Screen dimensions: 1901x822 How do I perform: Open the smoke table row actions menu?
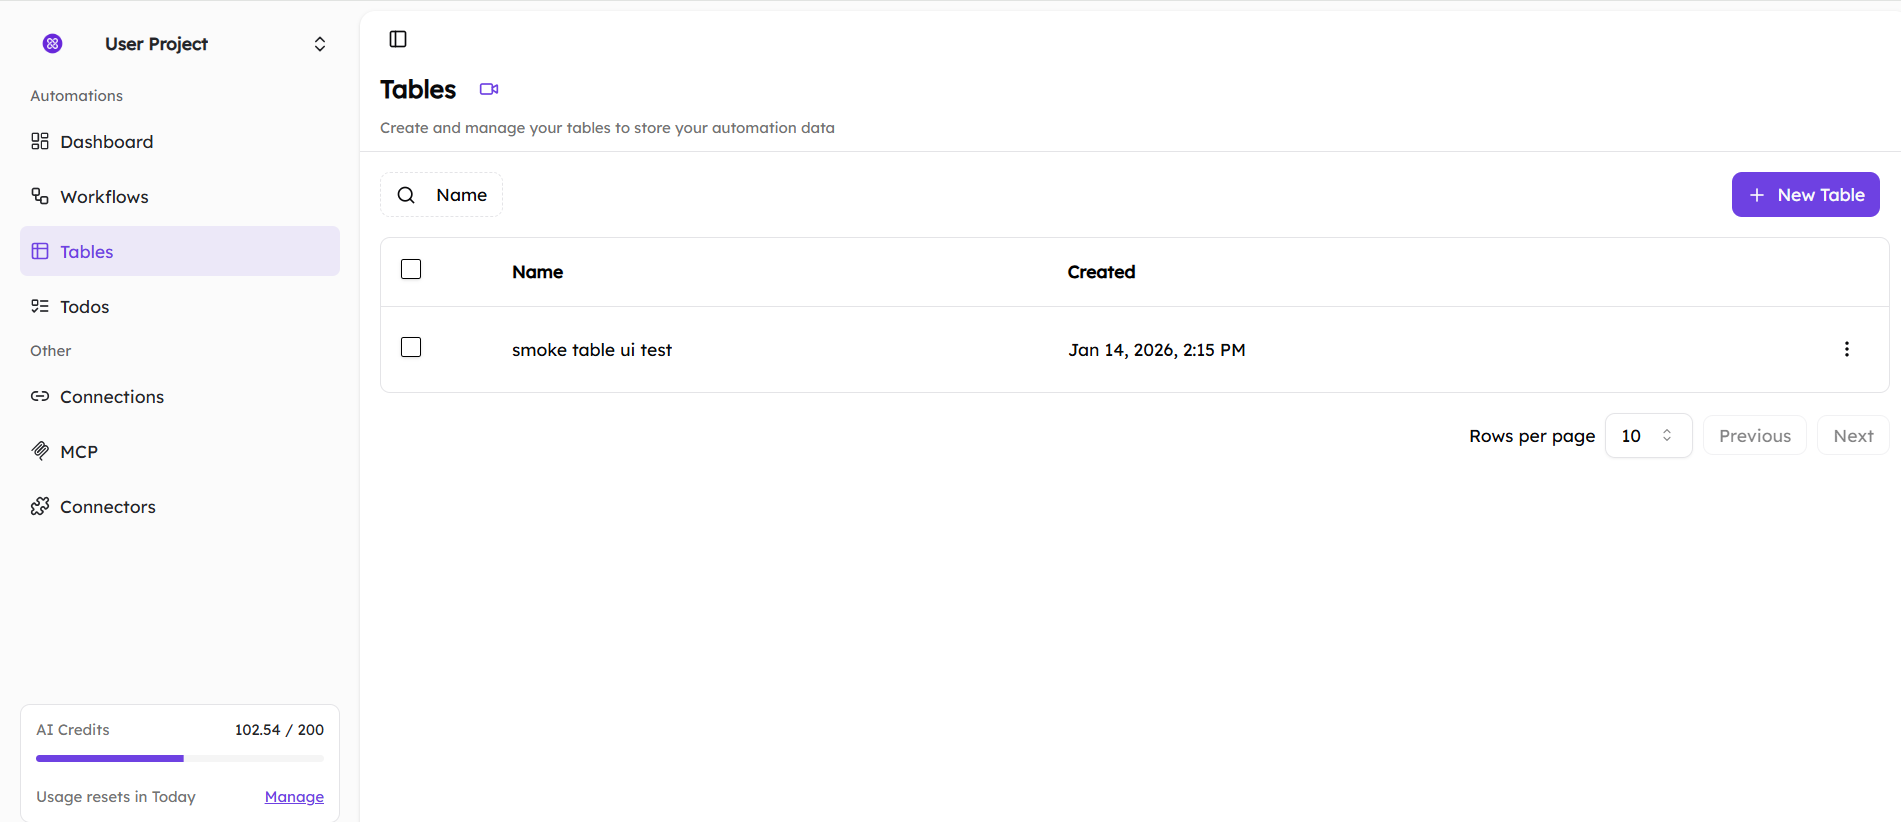1846,349
